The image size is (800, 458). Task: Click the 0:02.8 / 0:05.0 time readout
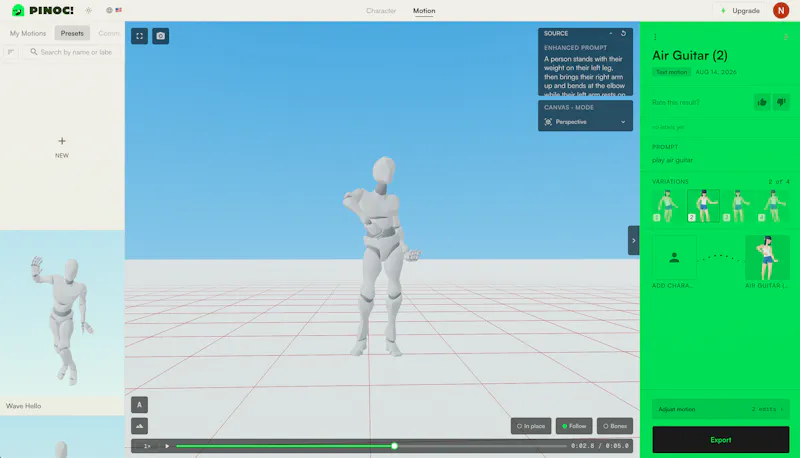pyautogui.click(x=599, y=446)
